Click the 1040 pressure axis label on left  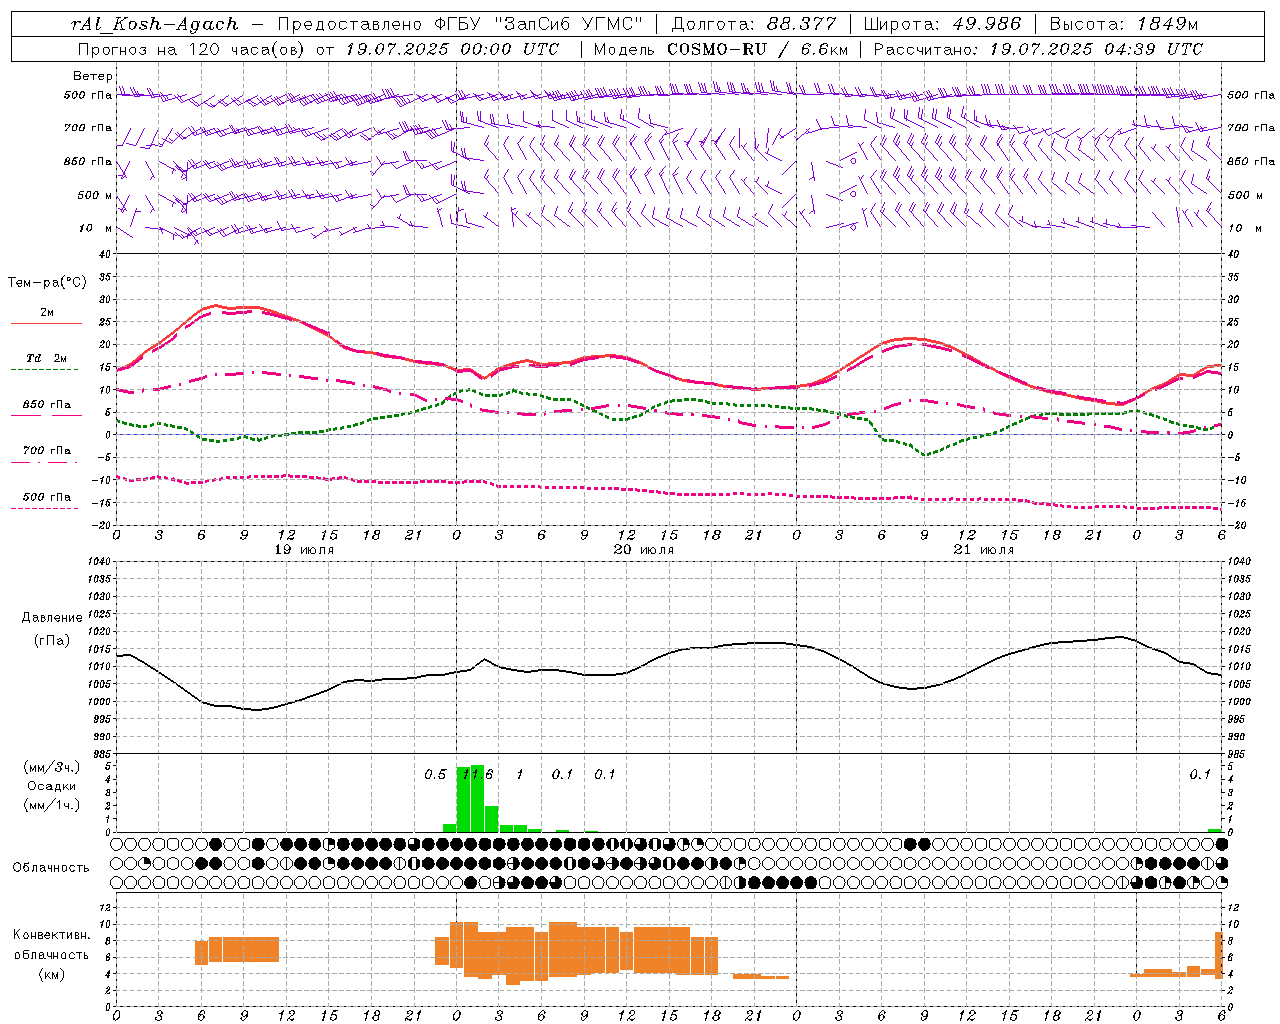pos(99,562)
